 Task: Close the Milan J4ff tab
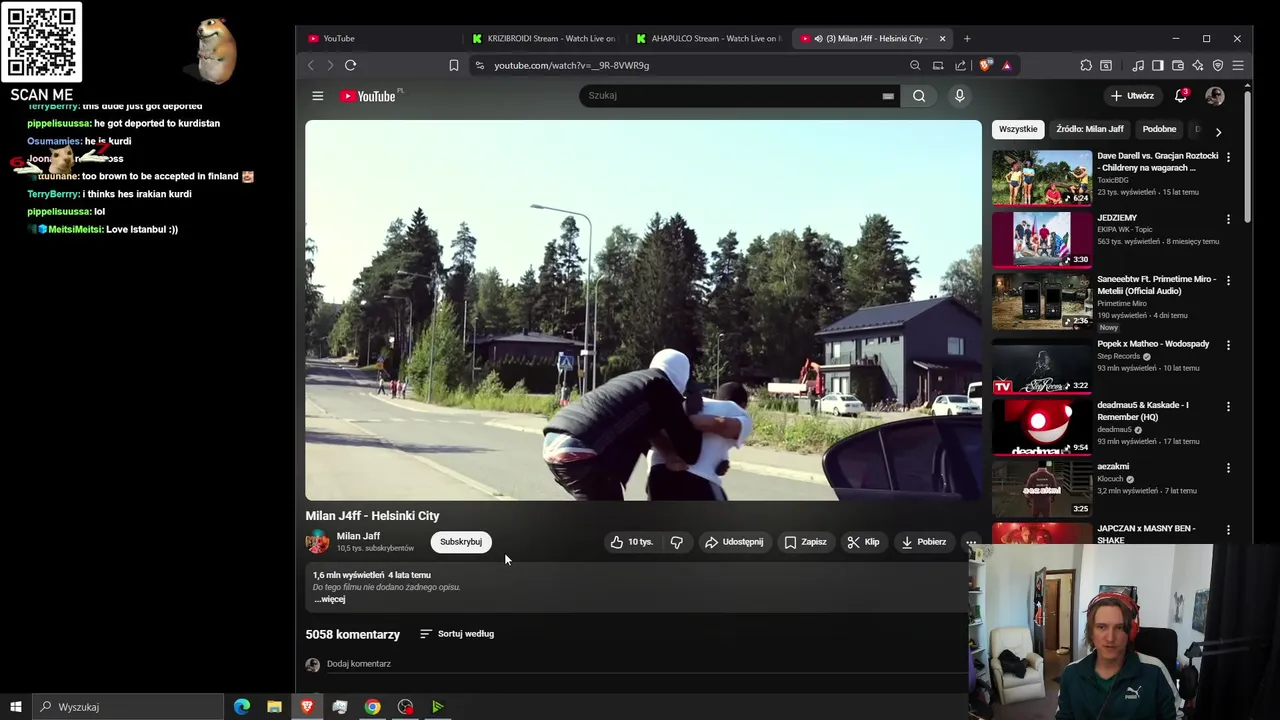click(x=942, y=38)
